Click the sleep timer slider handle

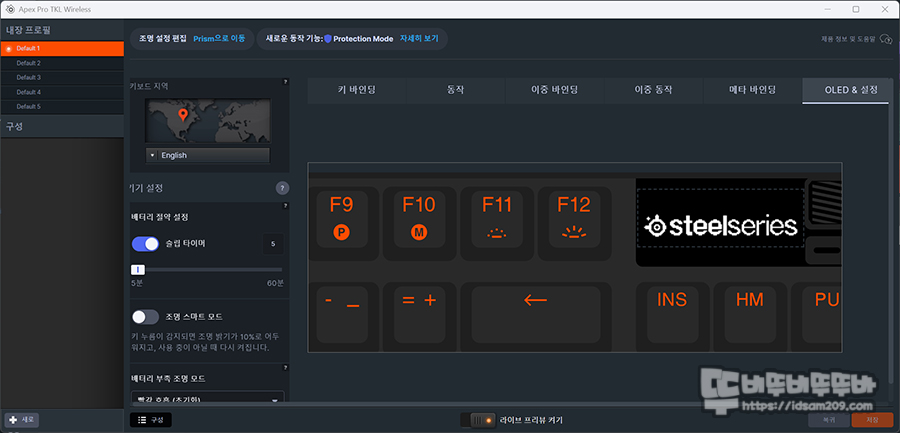[x=138, y=269]
